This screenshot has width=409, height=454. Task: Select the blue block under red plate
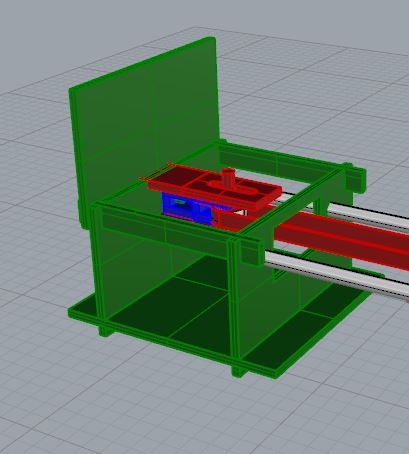[x=188, y=207]
